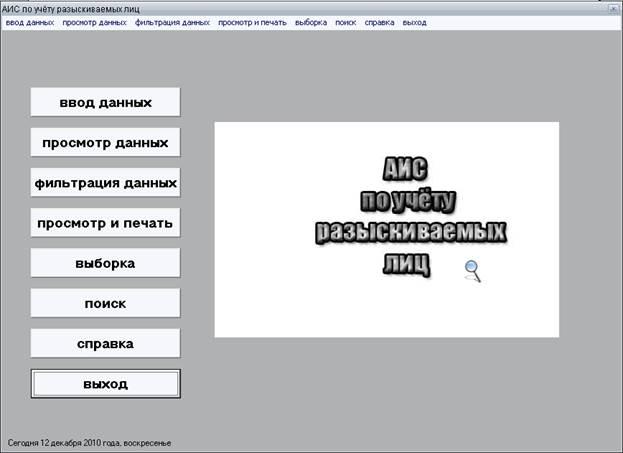Close the application window with the X button
Viewport: 623px width, 453px height.
(612, 8)
